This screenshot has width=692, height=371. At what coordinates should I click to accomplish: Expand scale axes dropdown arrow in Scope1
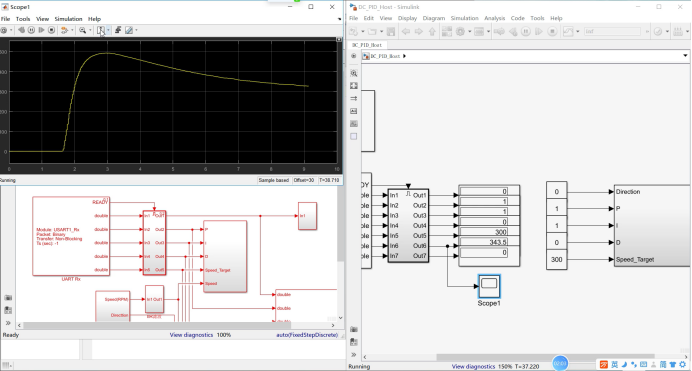pos(109,30)
